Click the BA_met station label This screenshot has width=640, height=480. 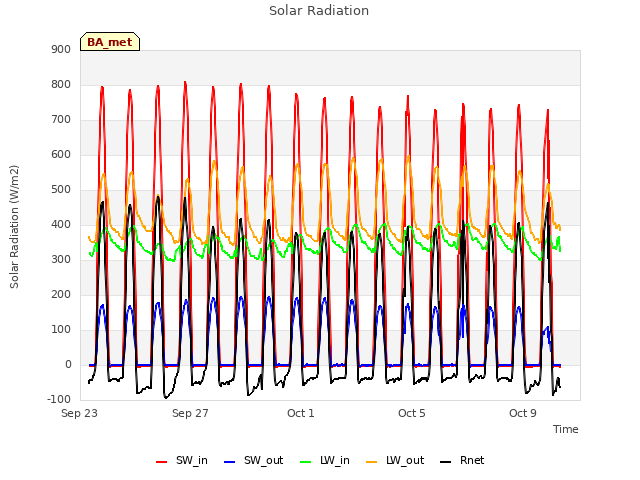coord(110,42)
